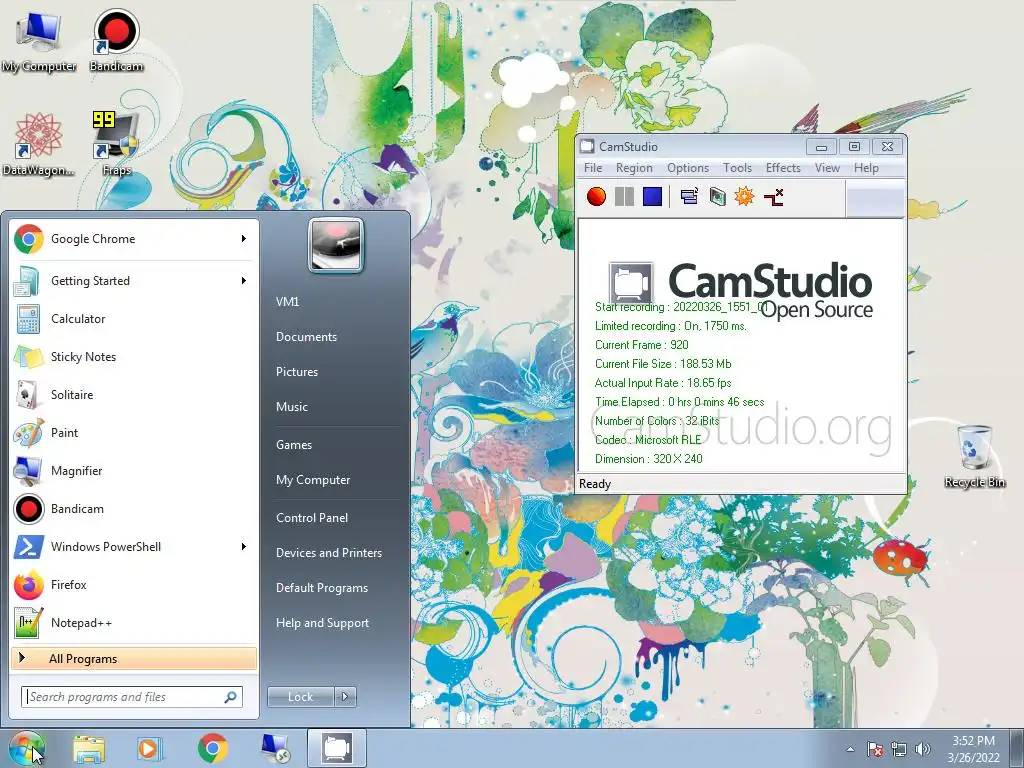
Task: Open Games from Start menu
Action: click(x=294, y=445)
